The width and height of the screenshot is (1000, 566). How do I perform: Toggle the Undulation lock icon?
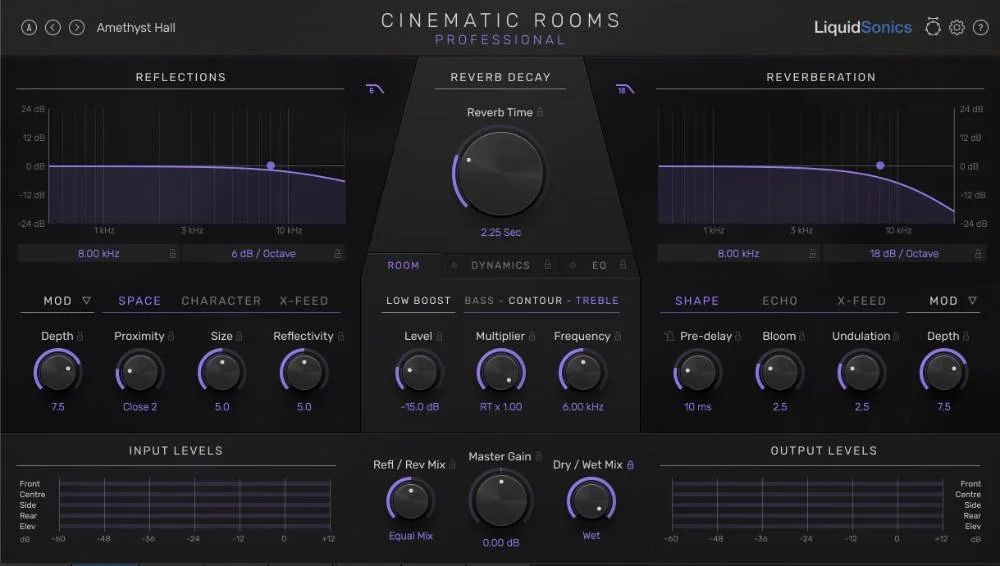(896, 336)
